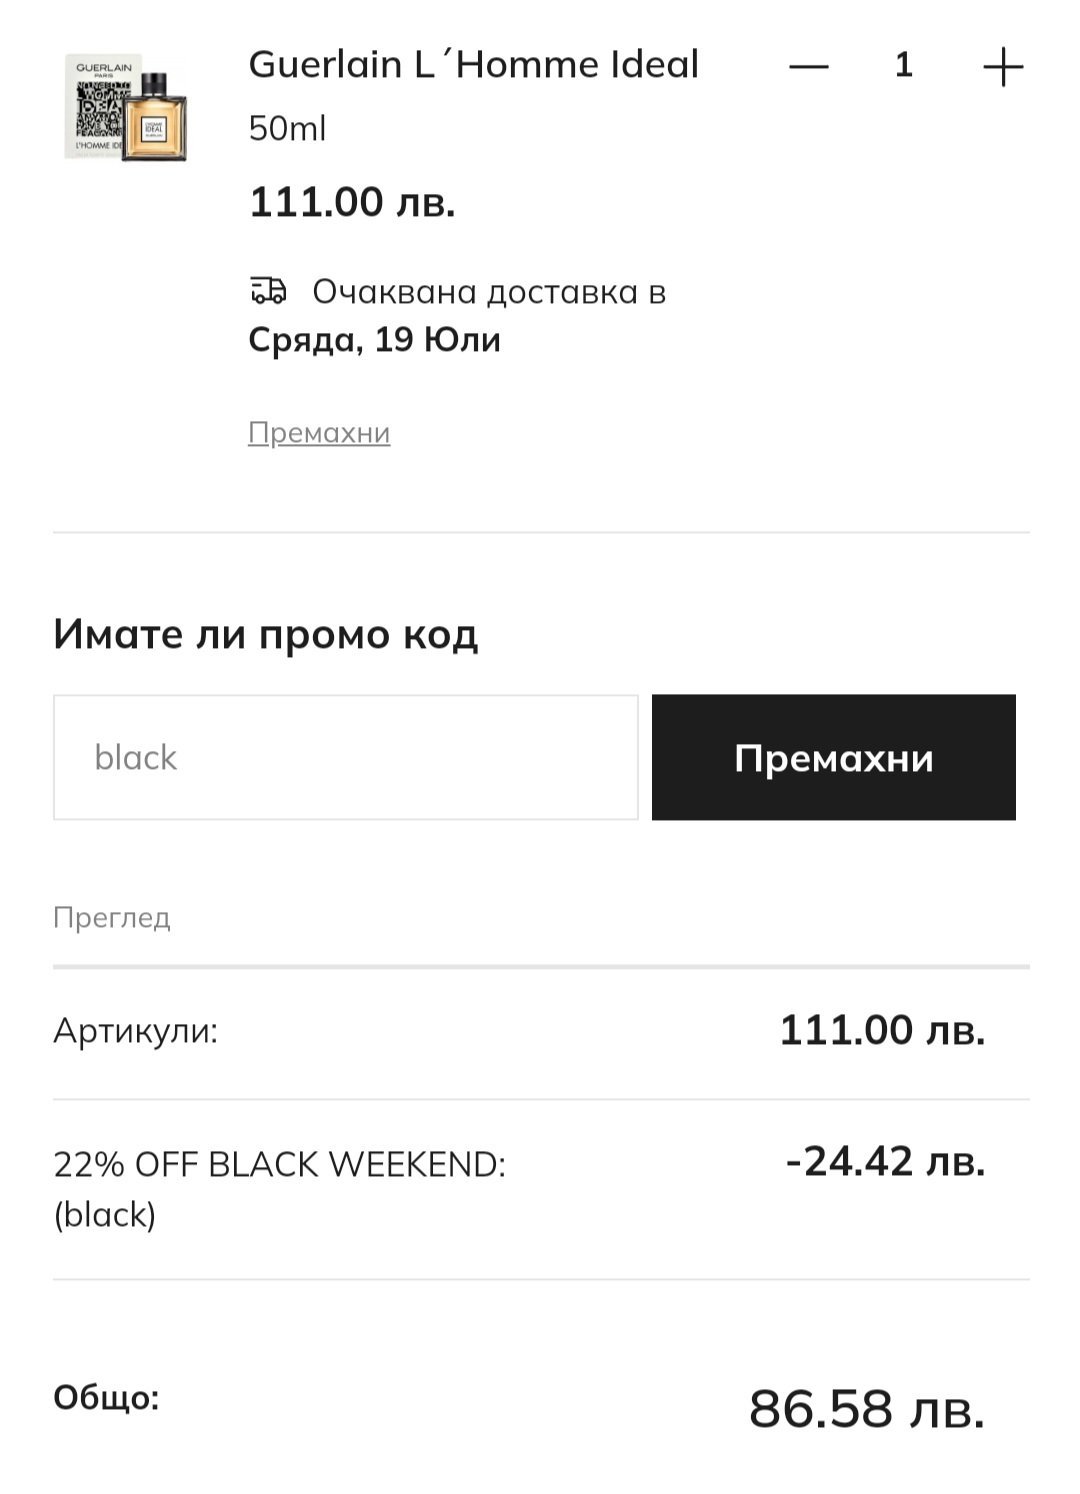
Task: Click the quantity number 1
Action: click(903, 66)
